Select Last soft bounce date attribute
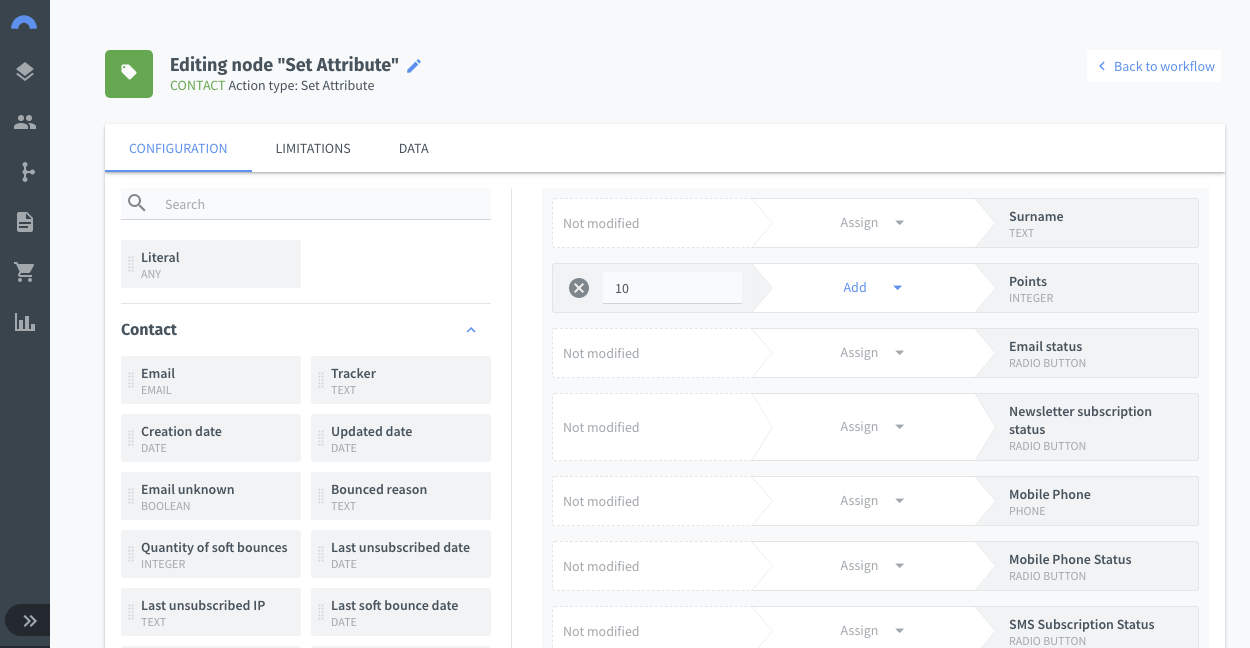The width and height of the screenshot is (1250, 648). pos(401,612)
